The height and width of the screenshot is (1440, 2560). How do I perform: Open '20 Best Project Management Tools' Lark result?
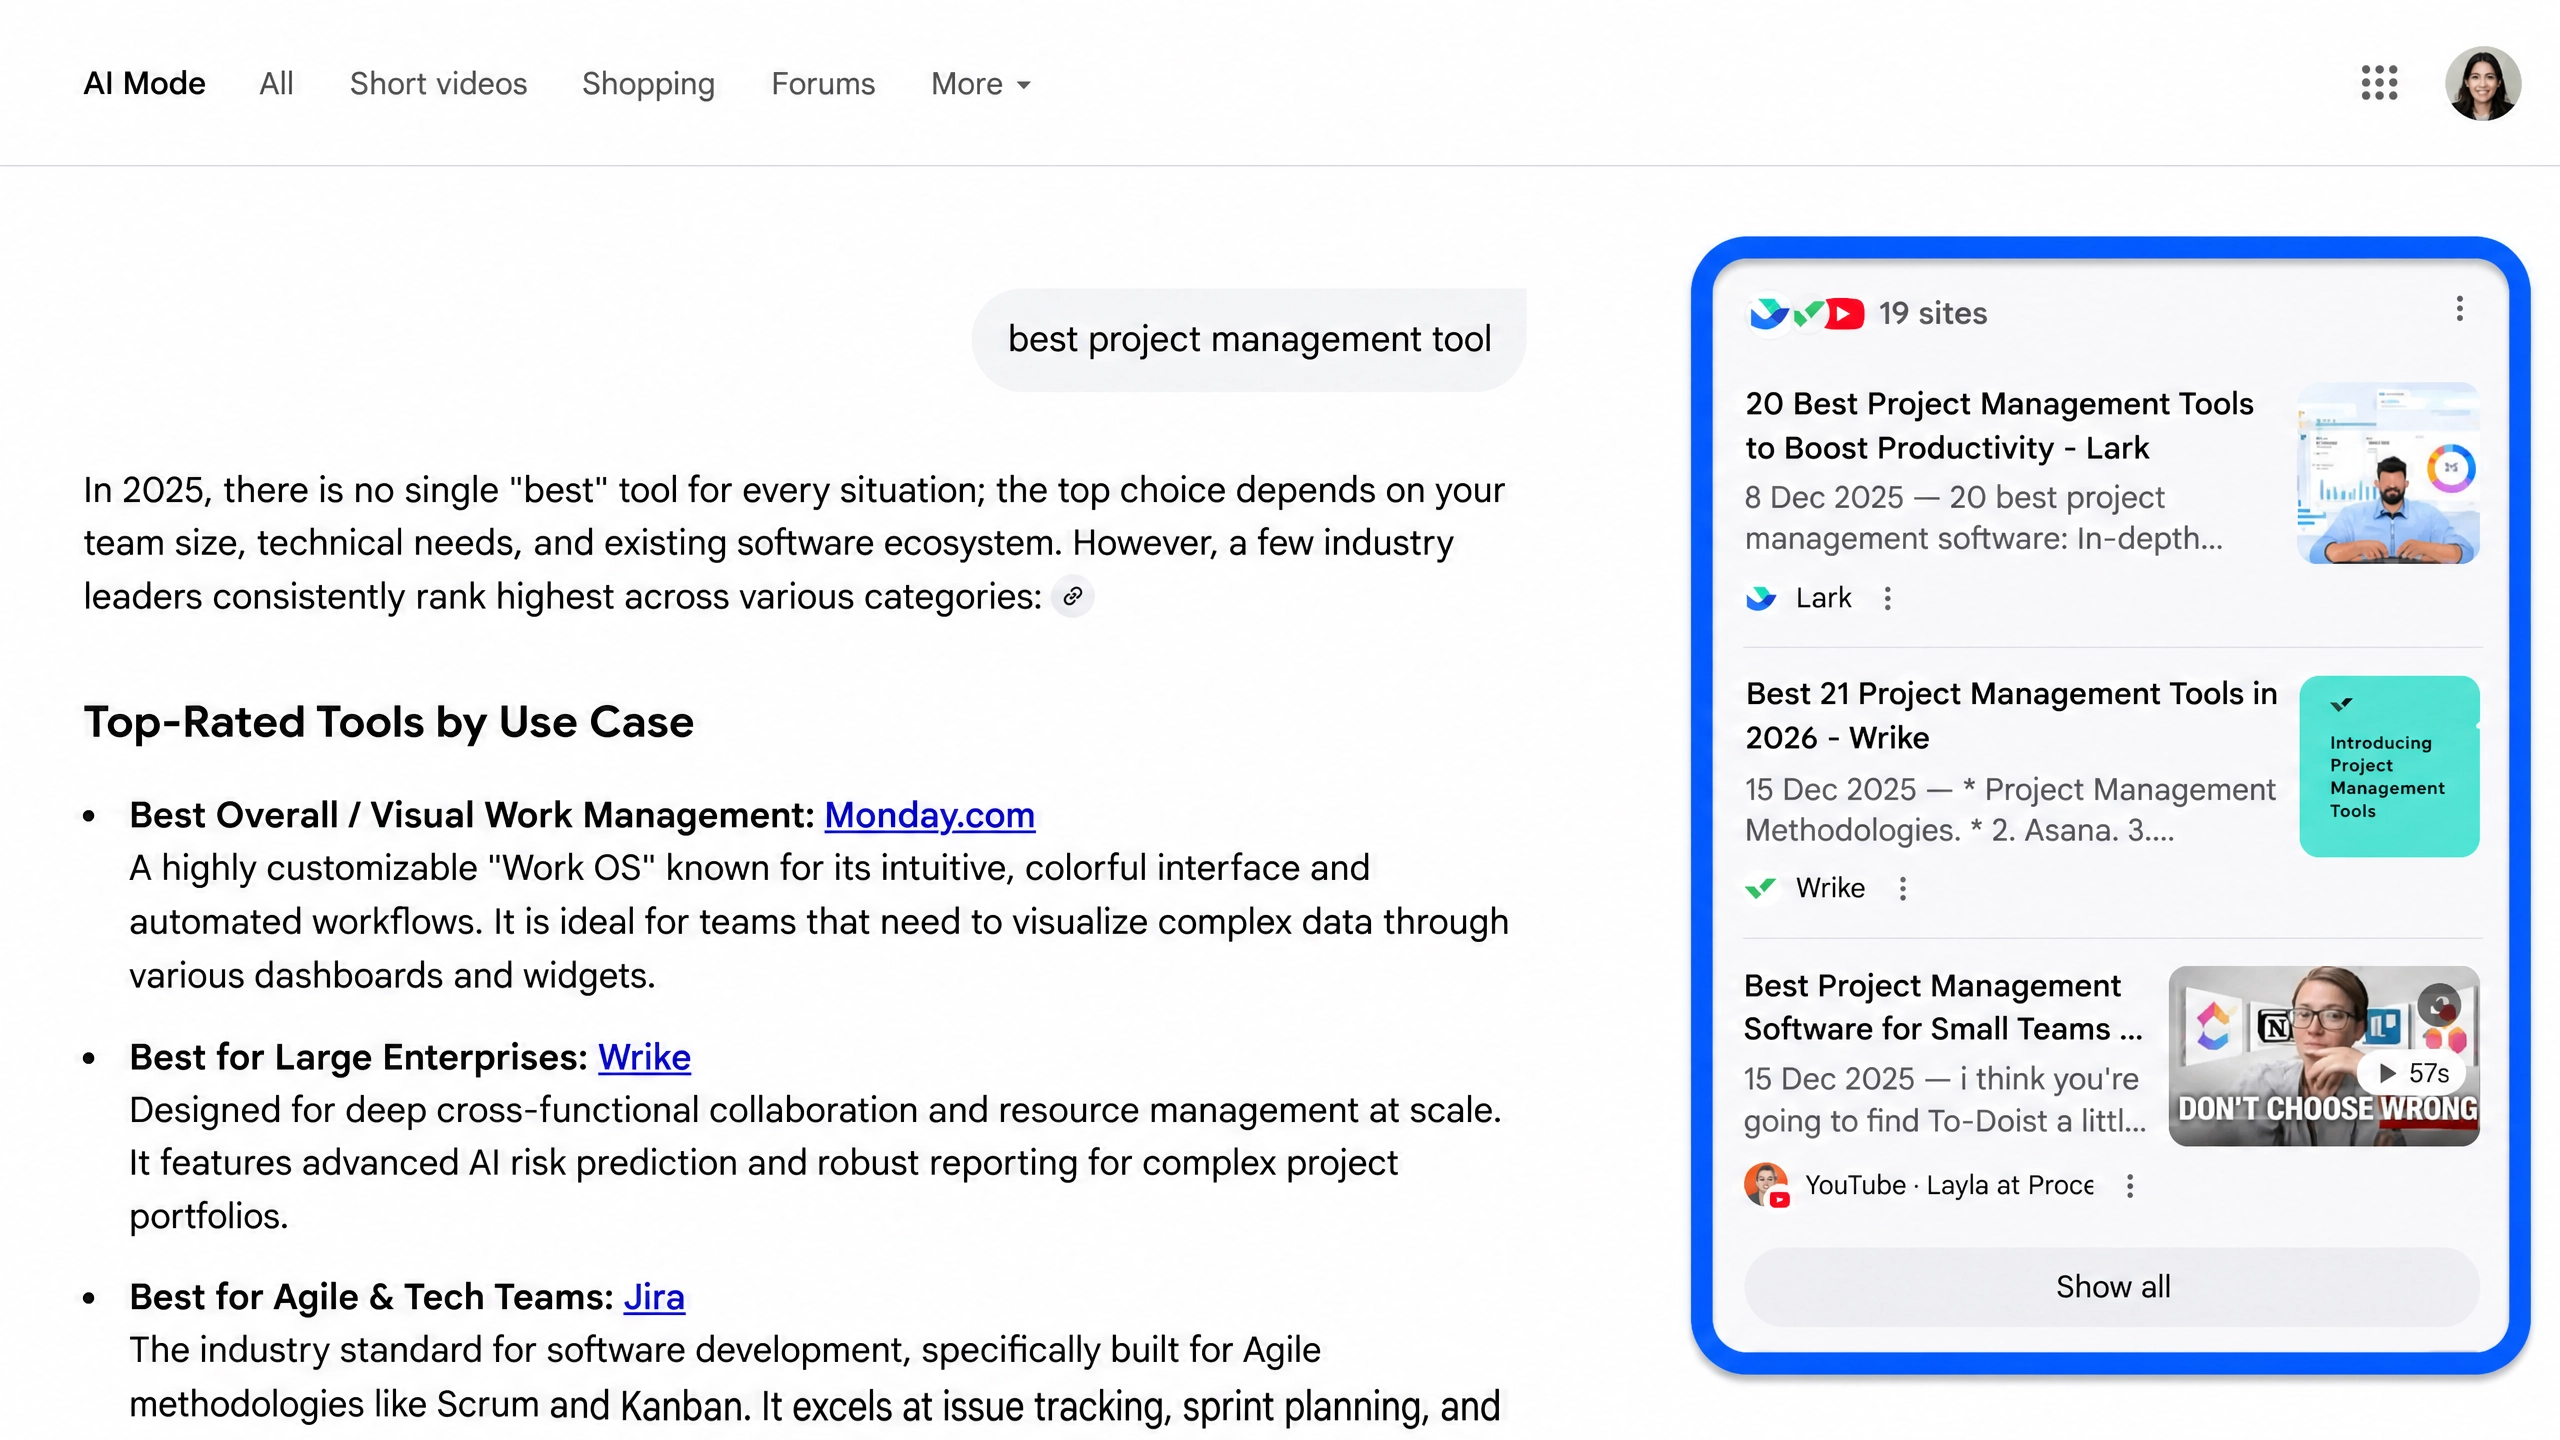pos(1999,426)
